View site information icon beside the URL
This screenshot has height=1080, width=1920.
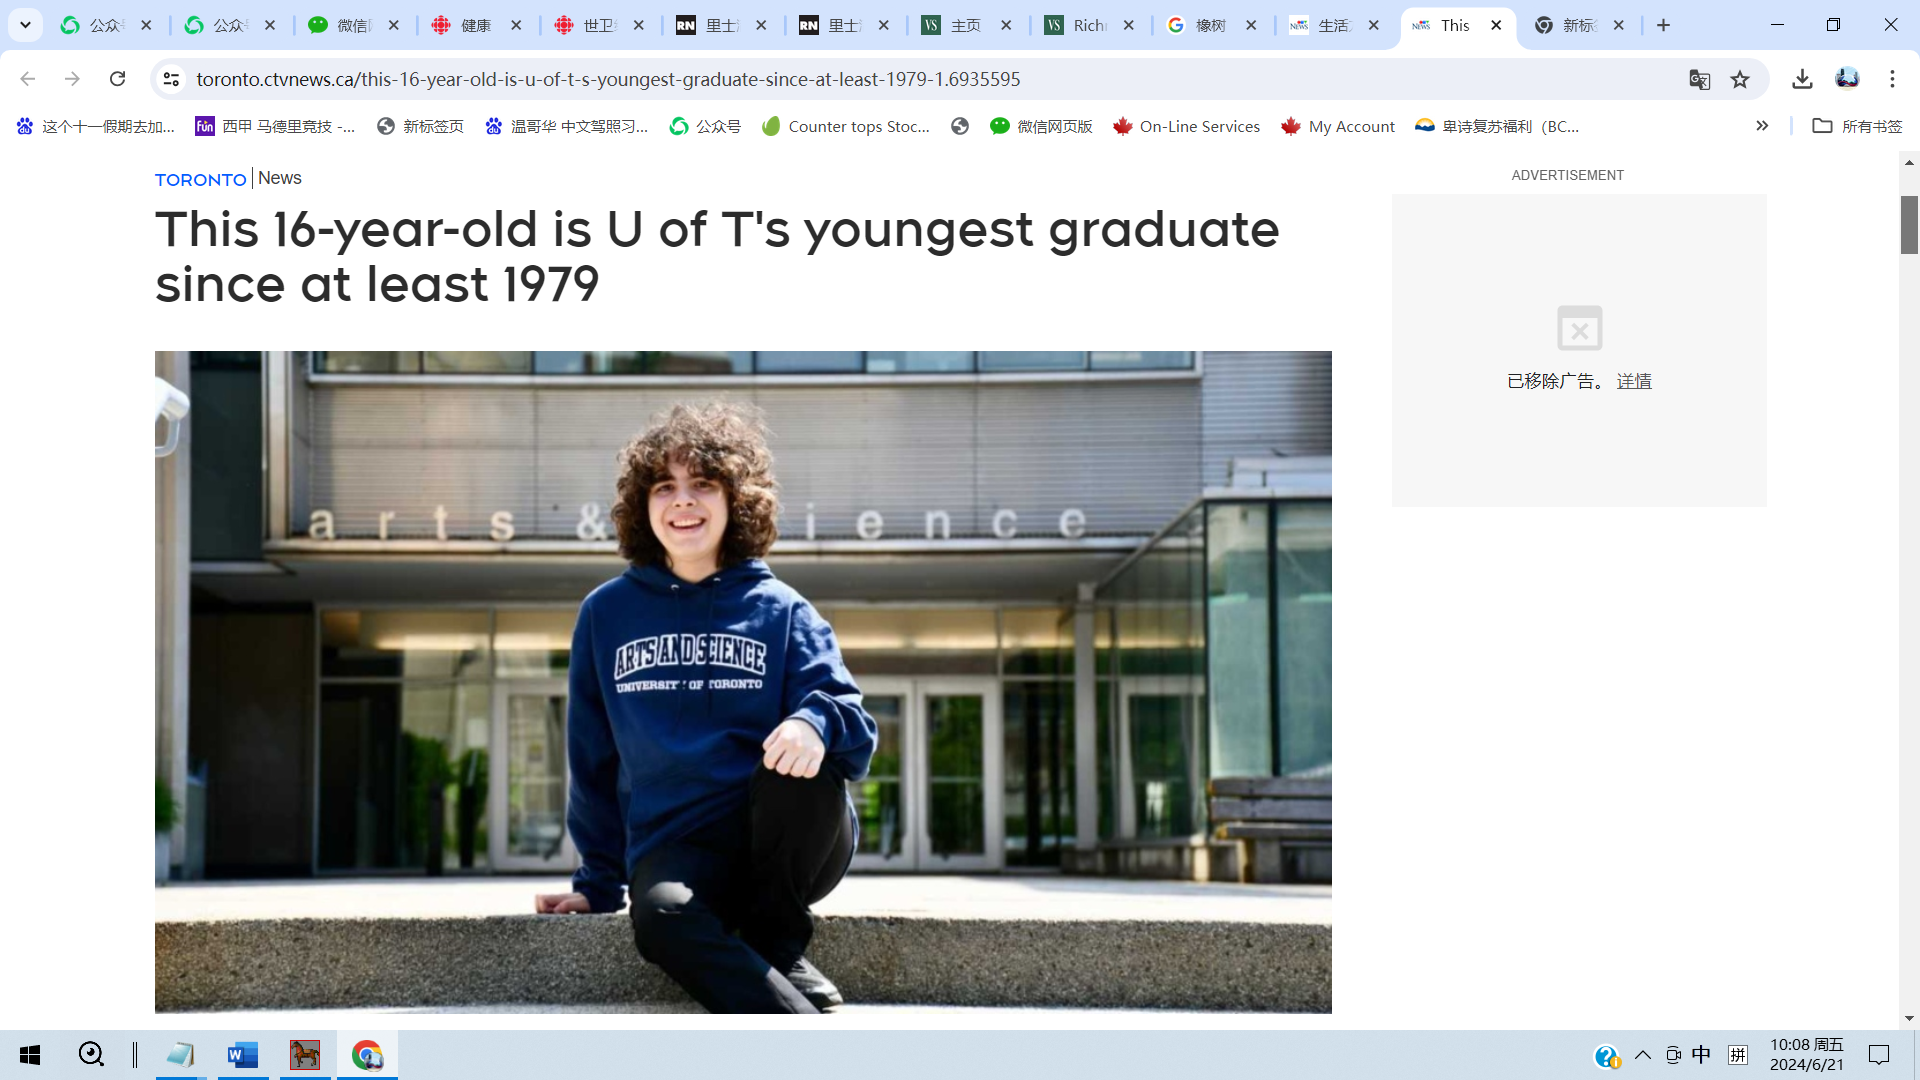point(171,79)
